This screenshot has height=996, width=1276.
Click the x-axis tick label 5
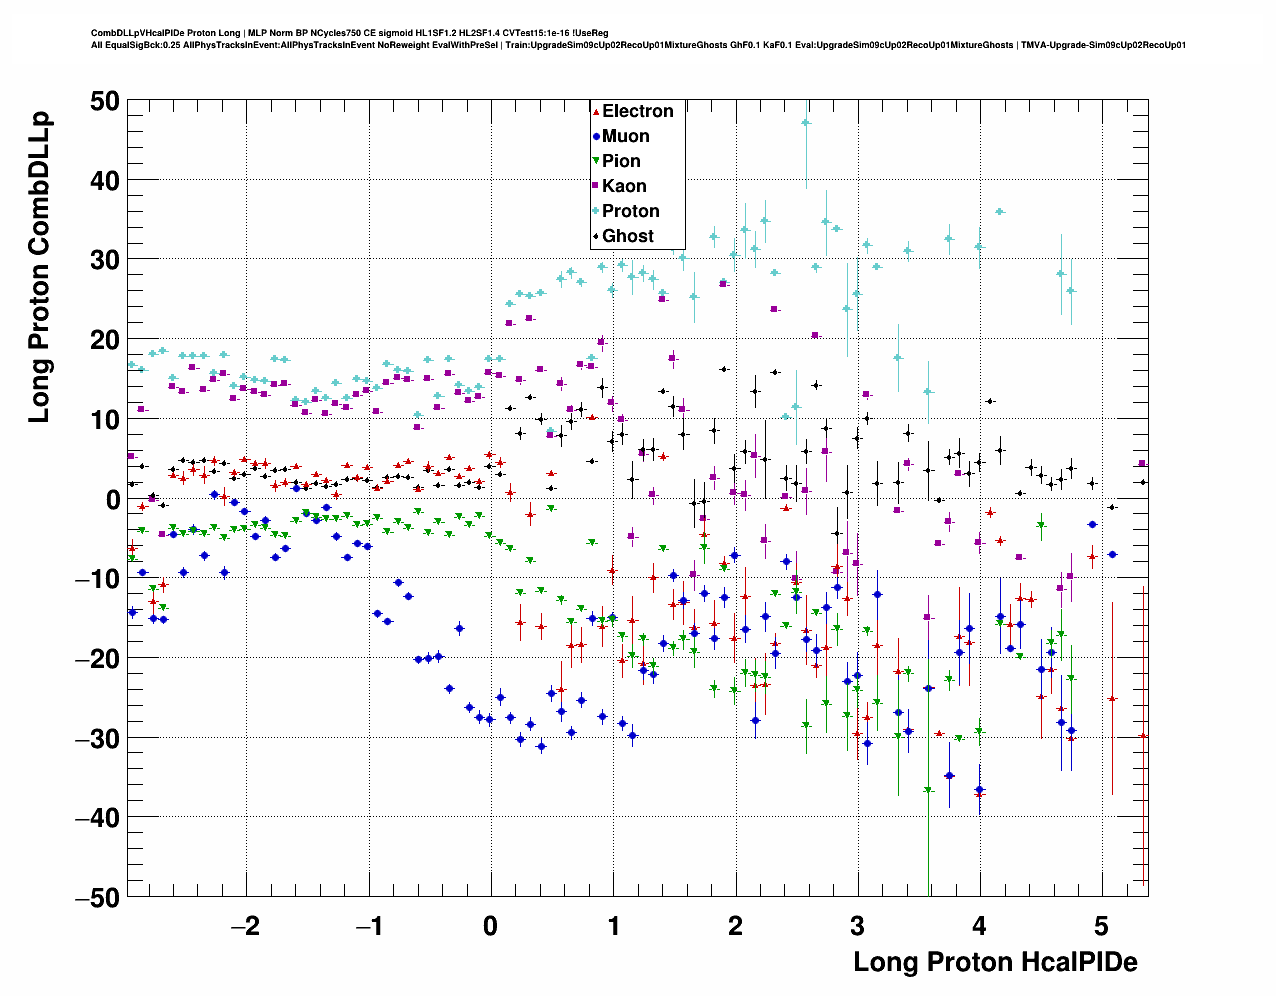pos(1101,926)
